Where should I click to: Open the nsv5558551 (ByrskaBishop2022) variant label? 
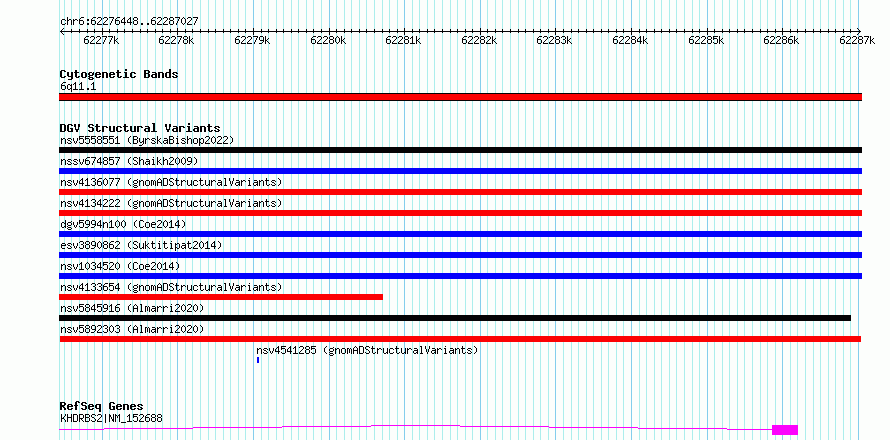click(147, 140)
